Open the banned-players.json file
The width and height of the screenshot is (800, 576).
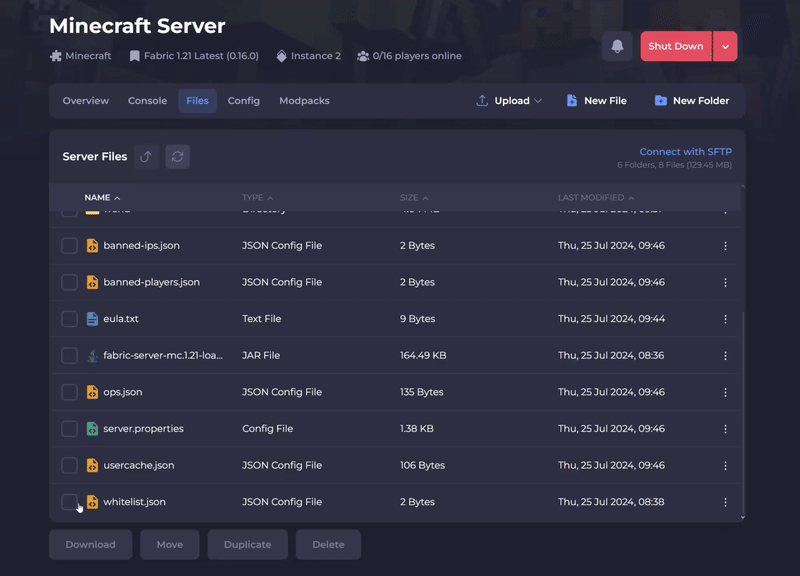tap(151, 282)
